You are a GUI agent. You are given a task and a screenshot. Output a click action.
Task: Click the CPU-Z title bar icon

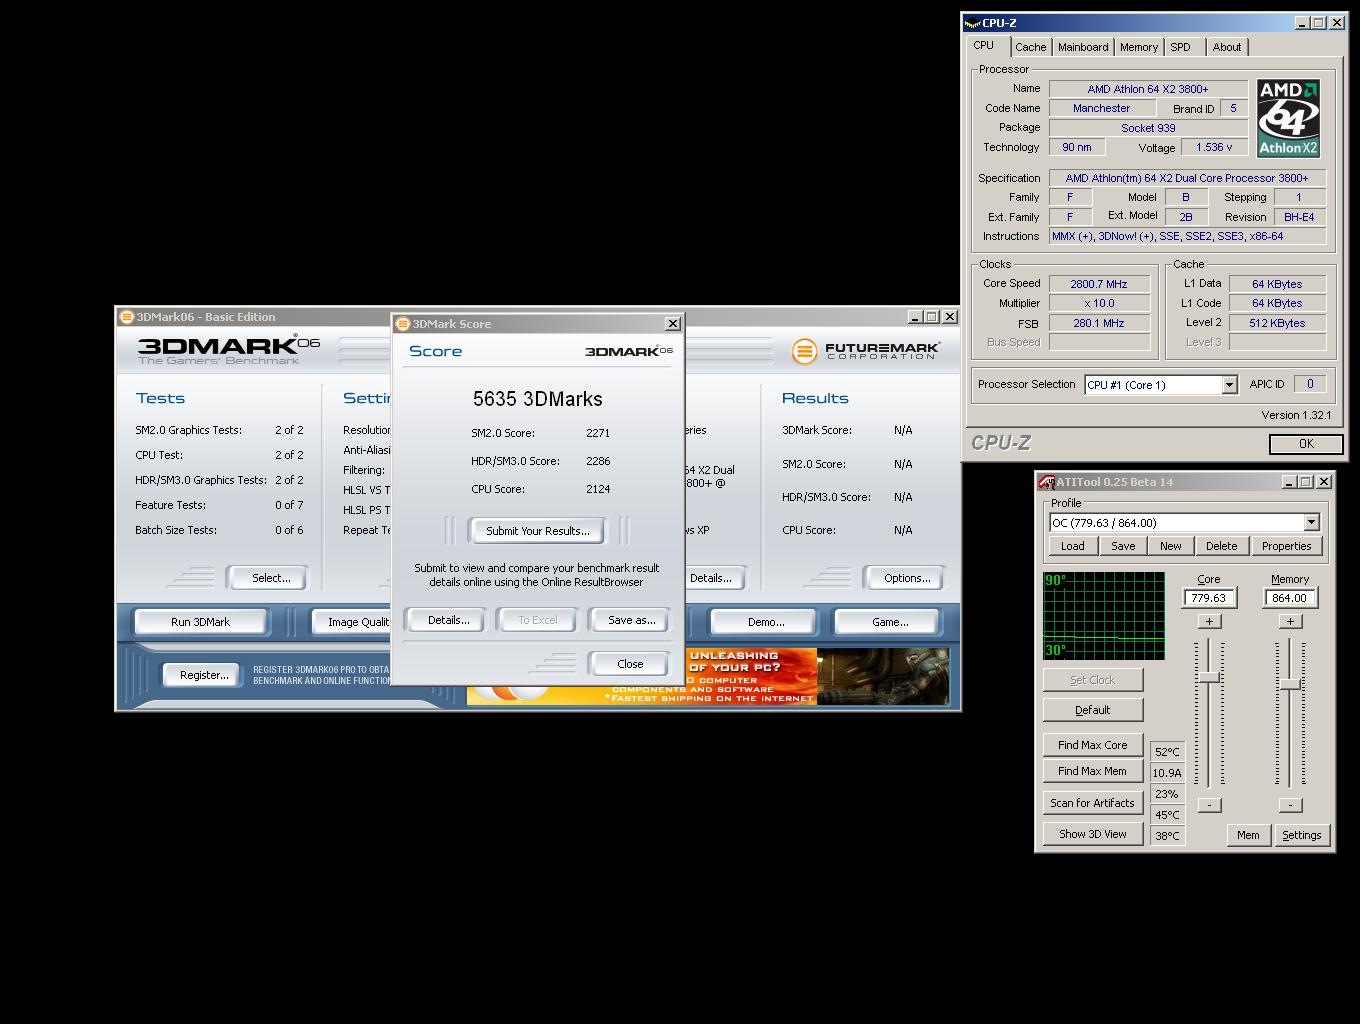tap(972, 23)
